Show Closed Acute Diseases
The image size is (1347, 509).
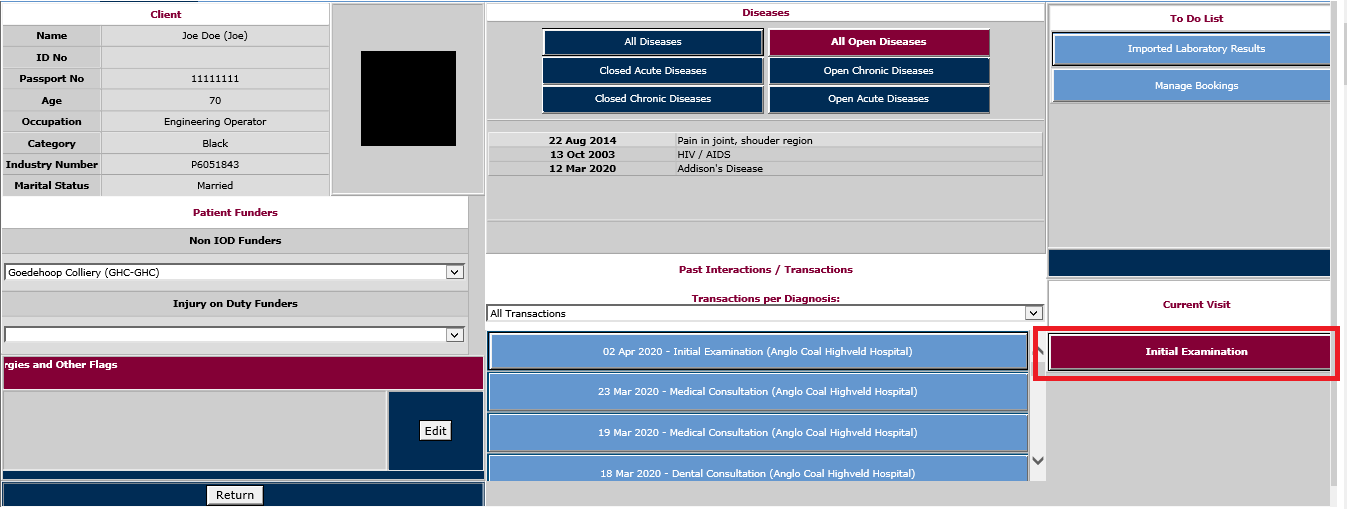[653, 71]
